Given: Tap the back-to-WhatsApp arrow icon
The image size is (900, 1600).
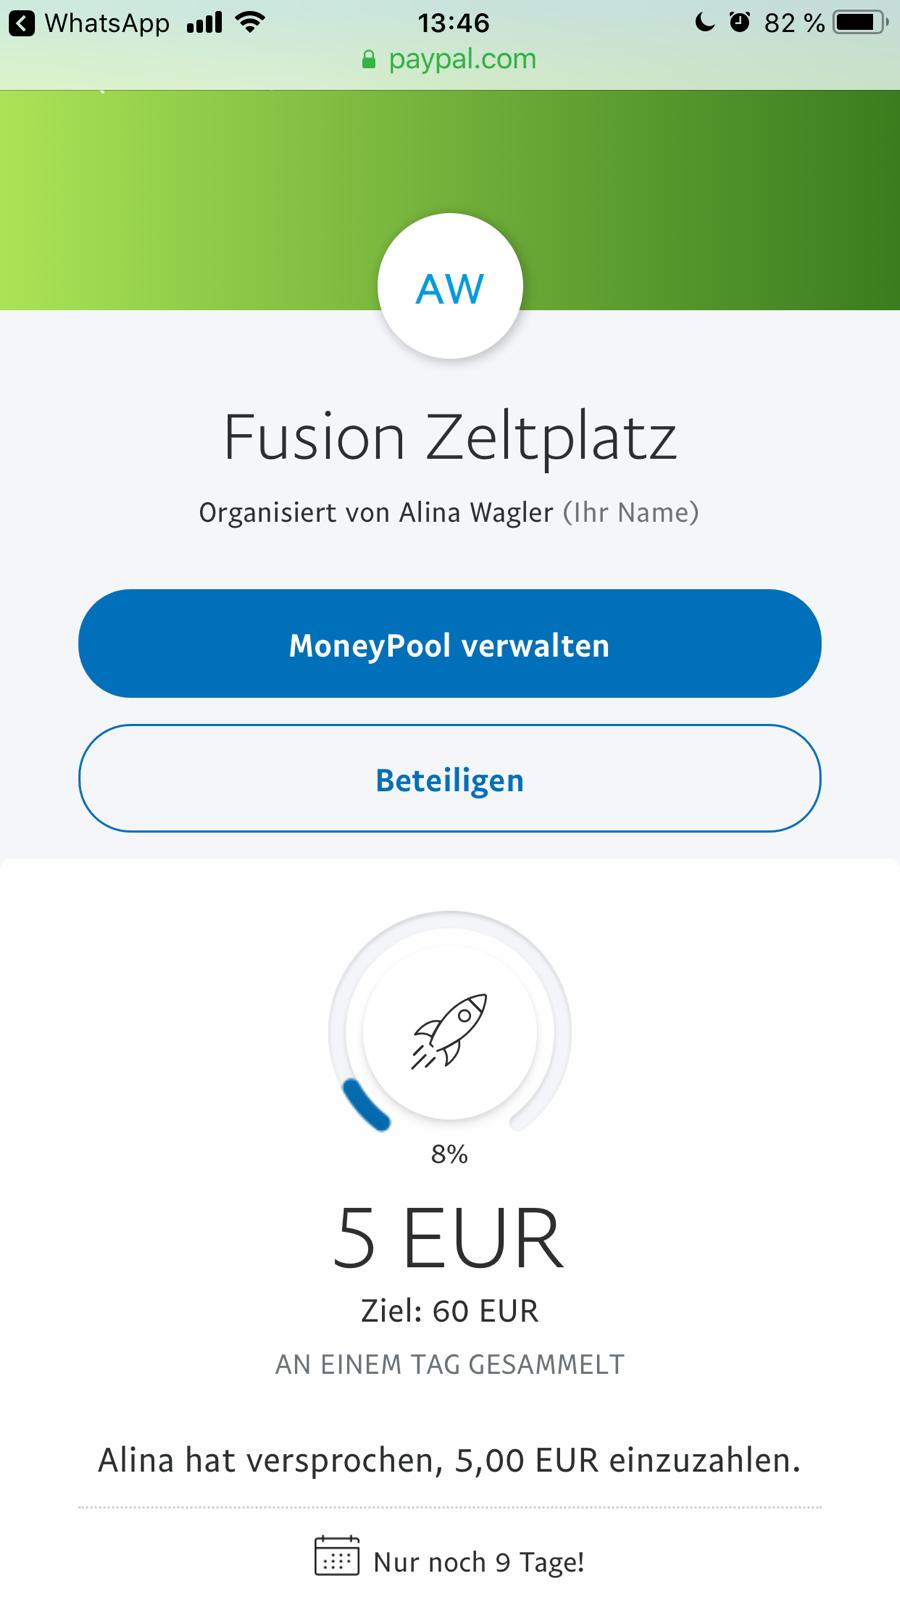Looking at the screenshot, I should [21, 23].
